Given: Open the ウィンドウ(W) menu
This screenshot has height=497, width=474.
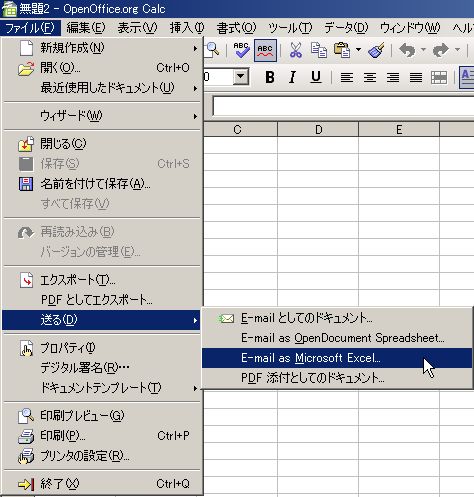Looking at the screenshot, I should (410, 28).
